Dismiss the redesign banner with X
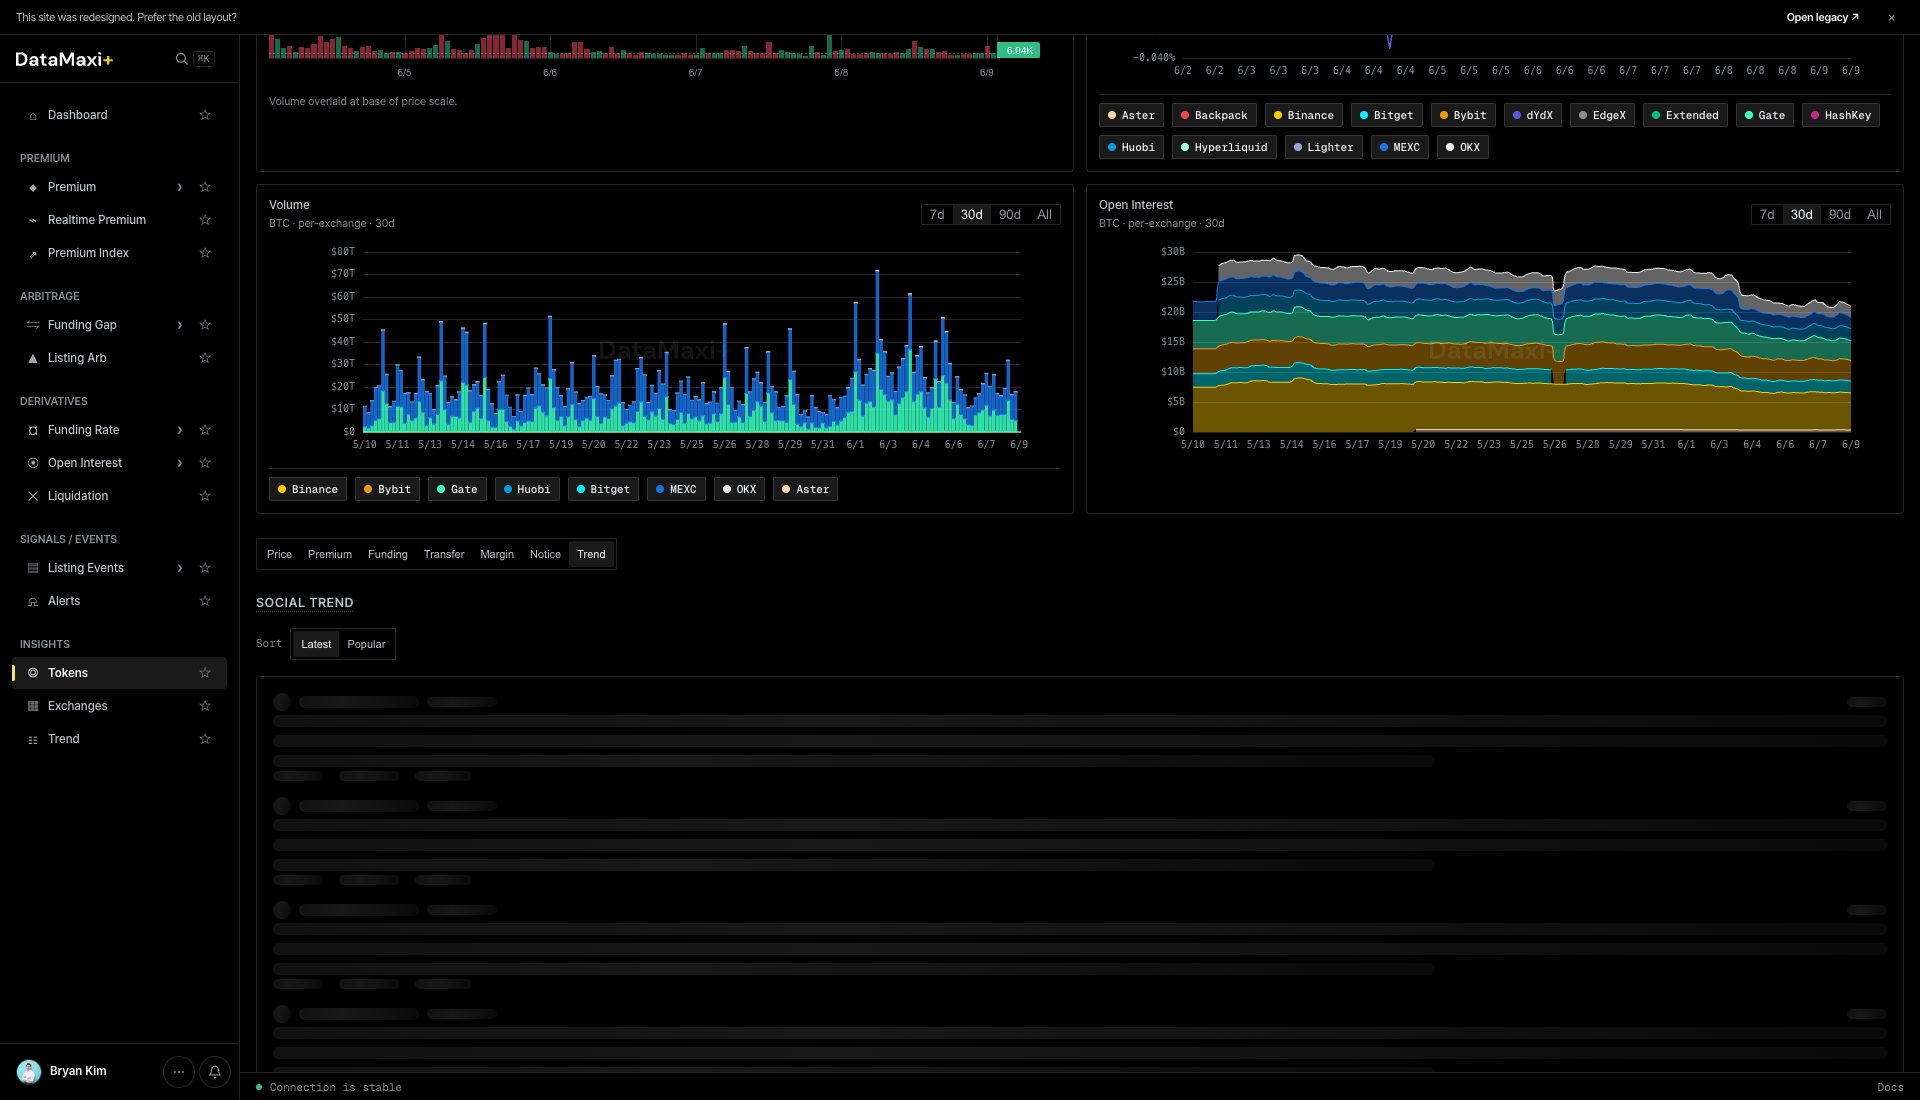 tap(1891, 17)
